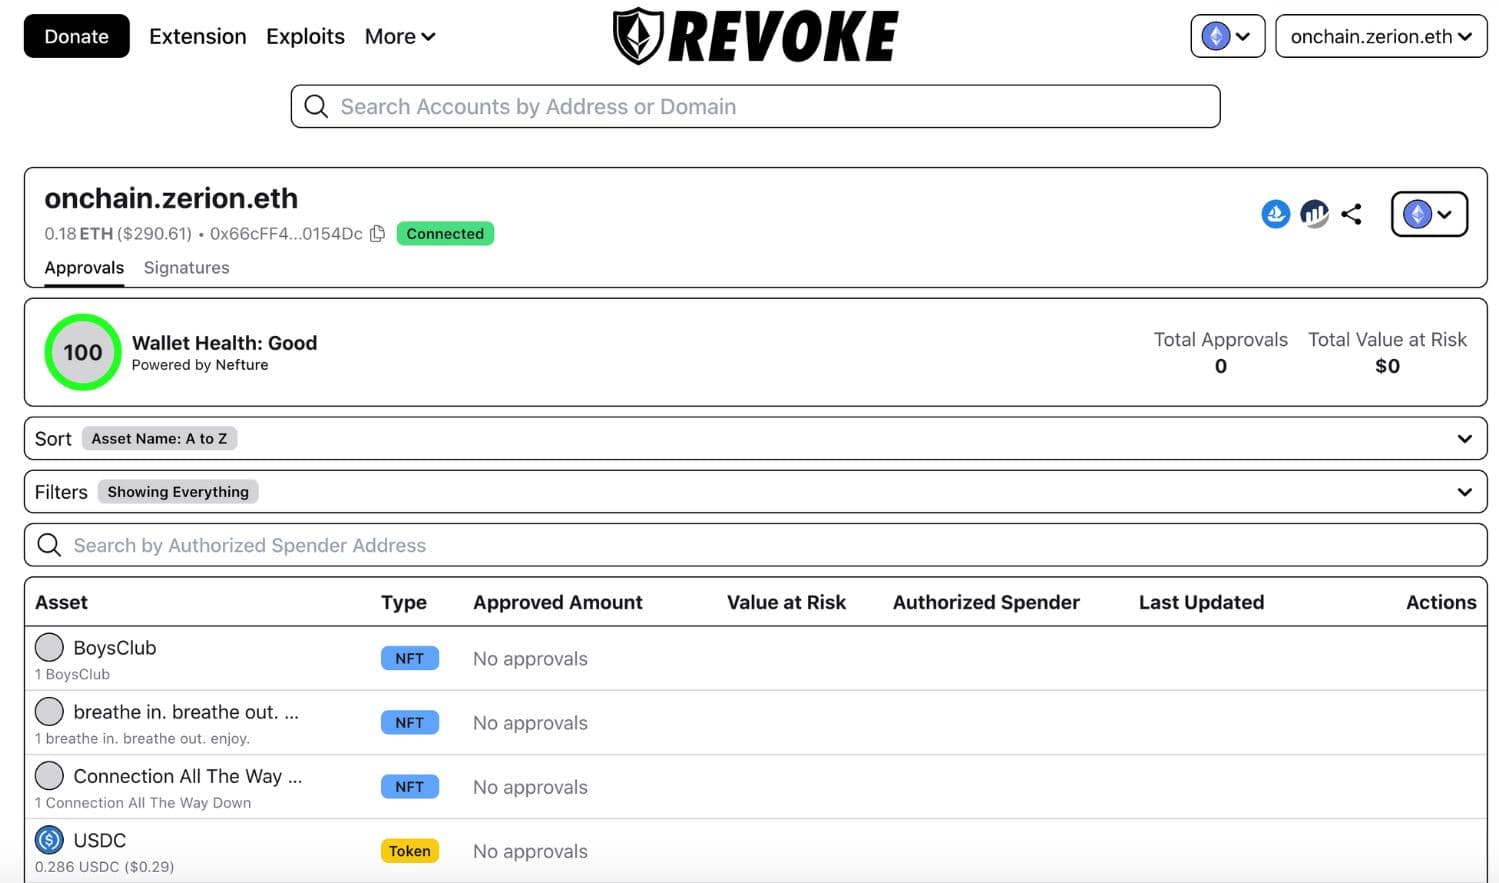Viewport: 1499px width, 883px height.
Task: Open the Ethereum network selector in header
Action: point(1227,36)
